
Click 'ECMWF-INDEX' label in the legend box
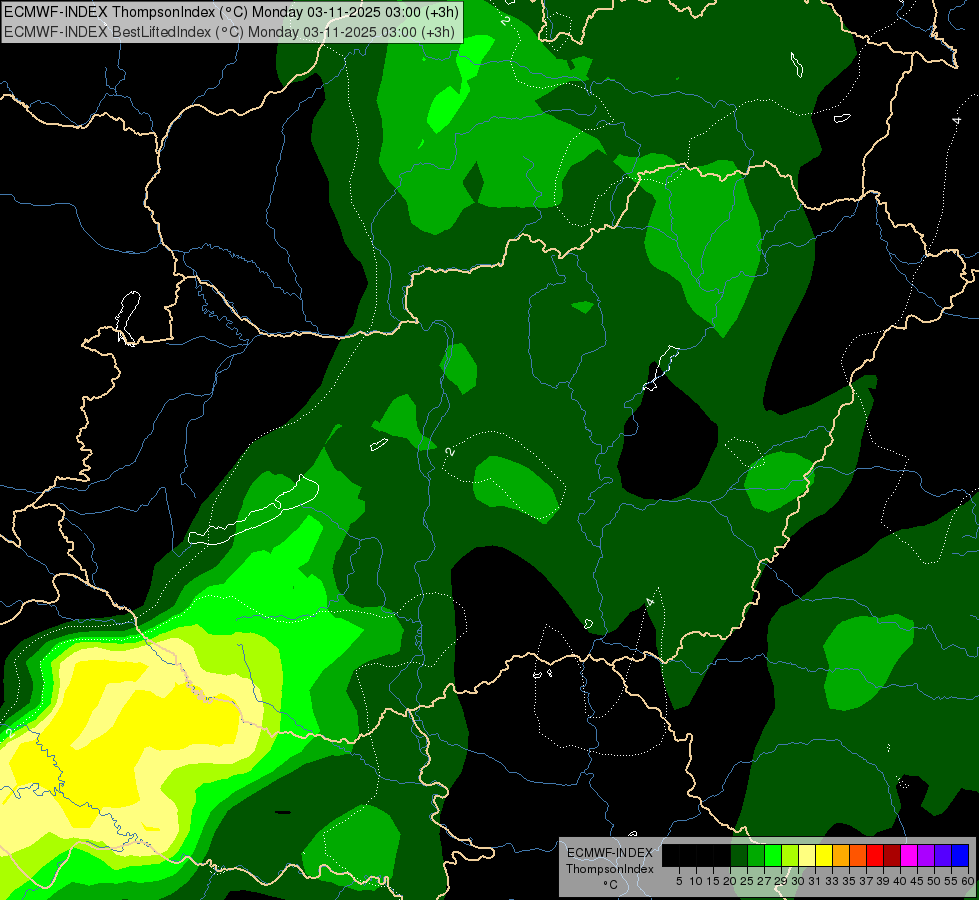pyautogui.click(x=610, y=853)
